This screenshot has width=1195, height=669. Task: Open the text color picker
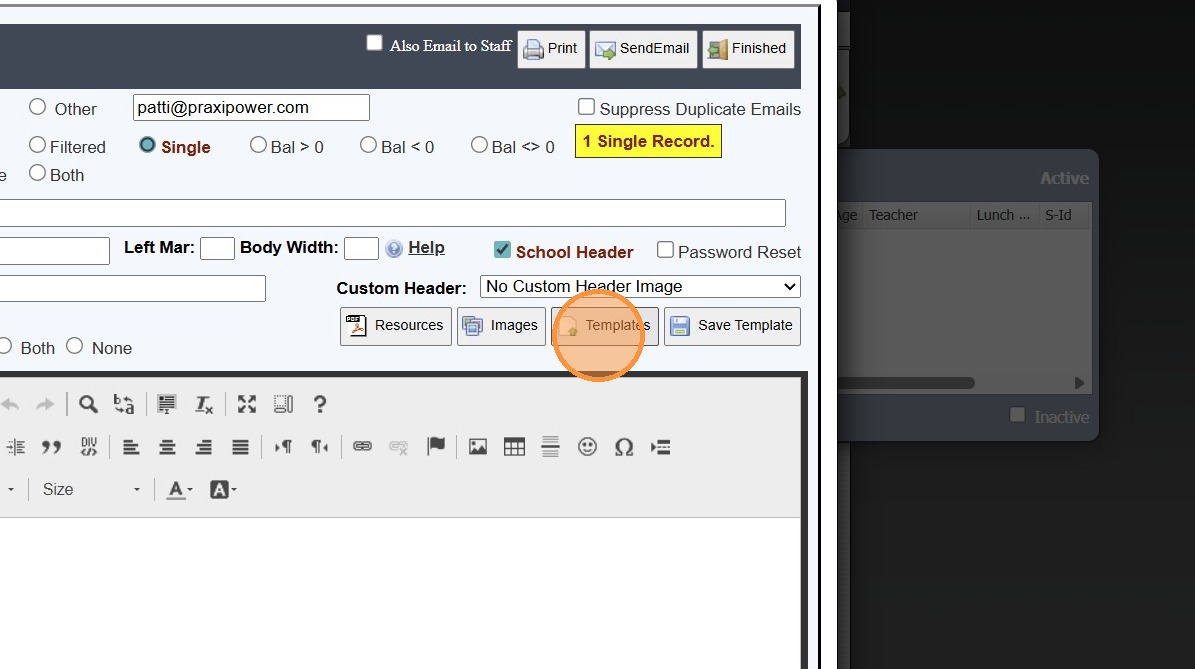[180, 489]
